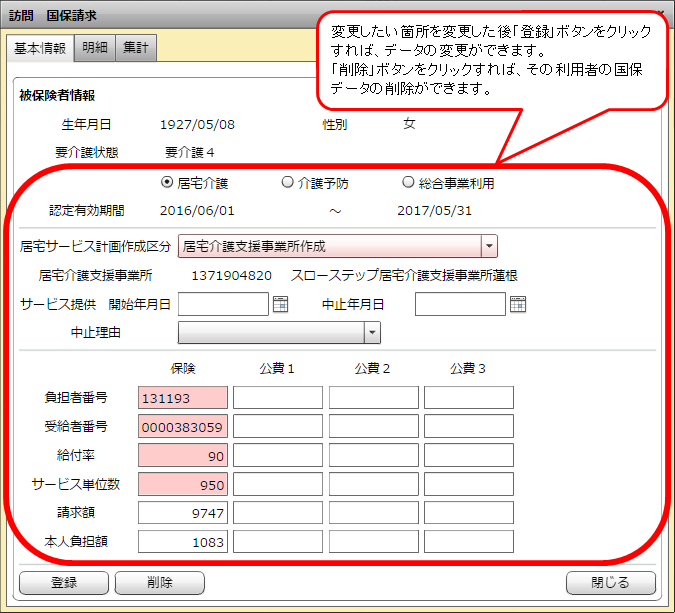Focus the 保険 受給者番号 field
675x613 pixels.
(x=183, y=427)
